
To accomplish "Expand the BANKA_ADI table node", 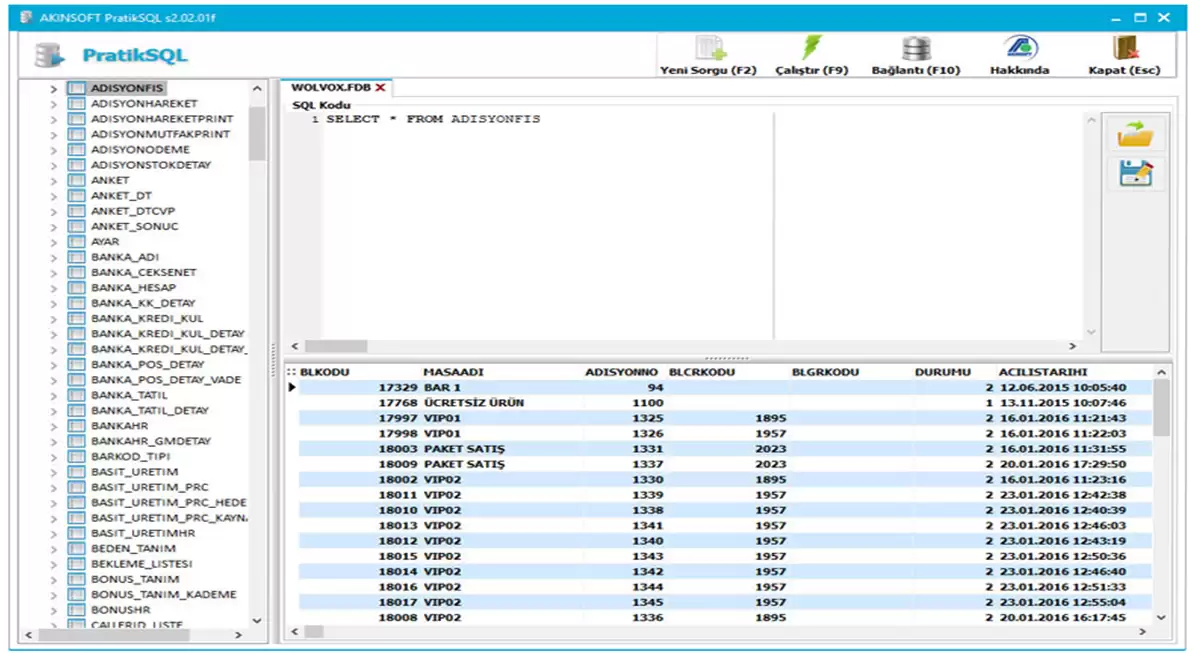I will click(54, 257).
